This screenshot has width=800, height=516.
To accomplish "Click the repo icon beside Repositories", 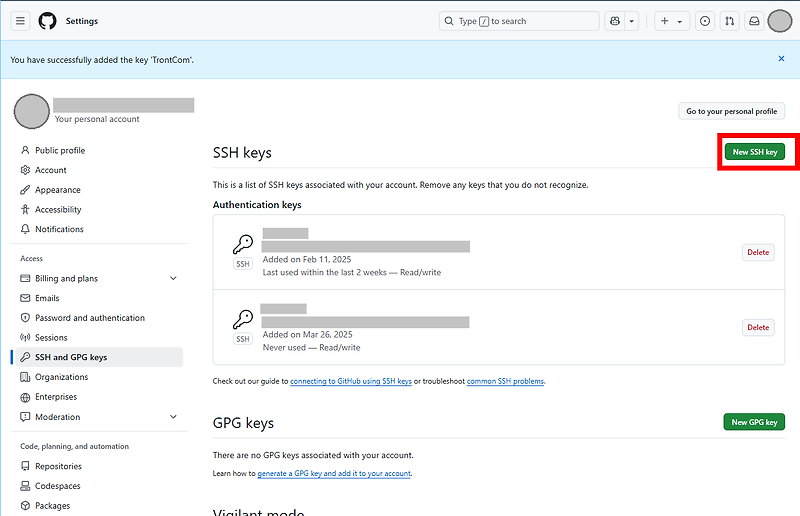I will click(x=25, y=466).
